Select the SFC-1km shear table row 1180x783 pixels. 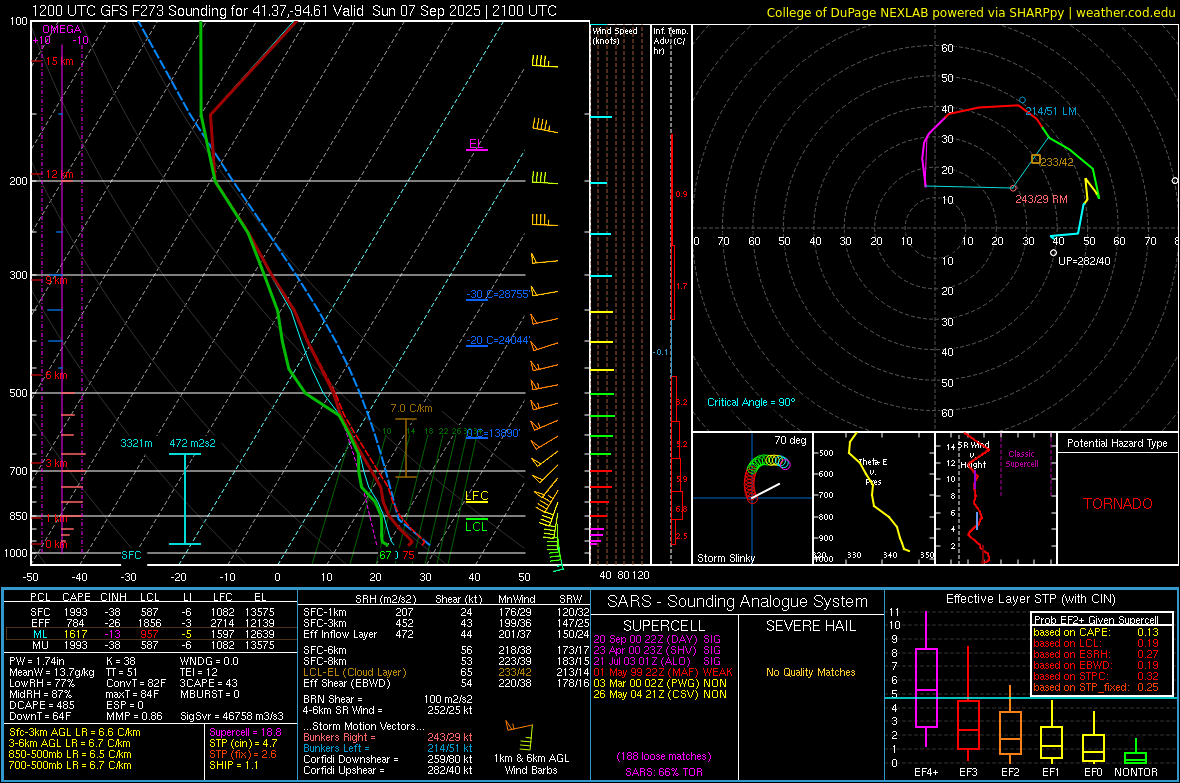point(446,612)
